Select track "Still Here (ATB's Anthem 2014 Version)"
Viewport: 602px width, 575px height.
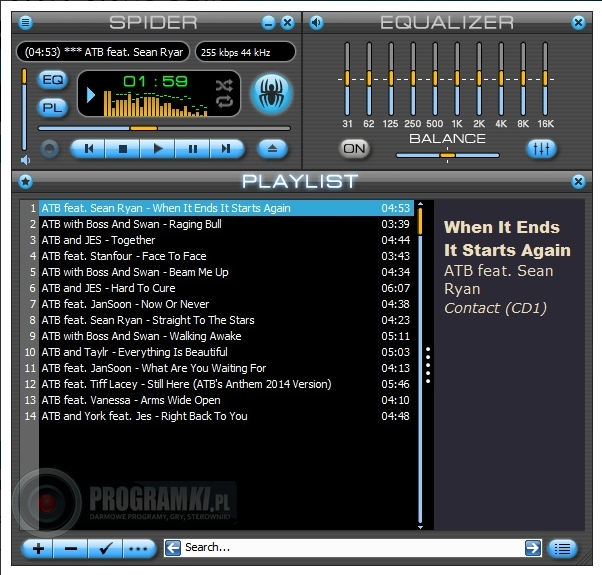tap(226, 384)
